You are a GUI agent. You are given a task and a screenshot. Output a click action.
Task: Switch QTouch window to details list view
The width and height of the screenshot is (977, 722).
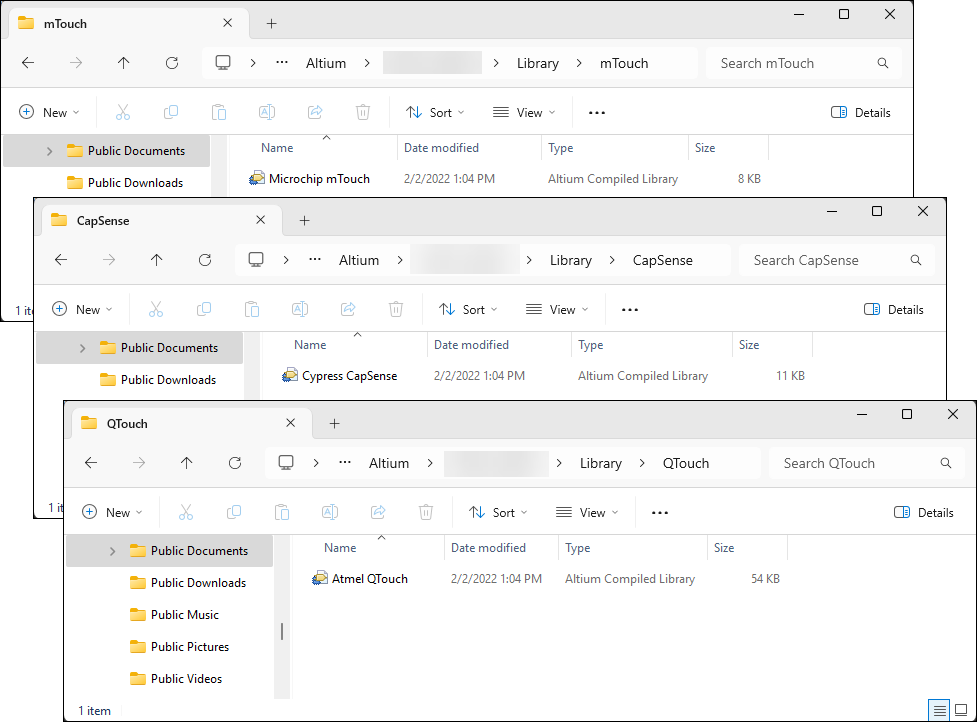click(940, 710)
